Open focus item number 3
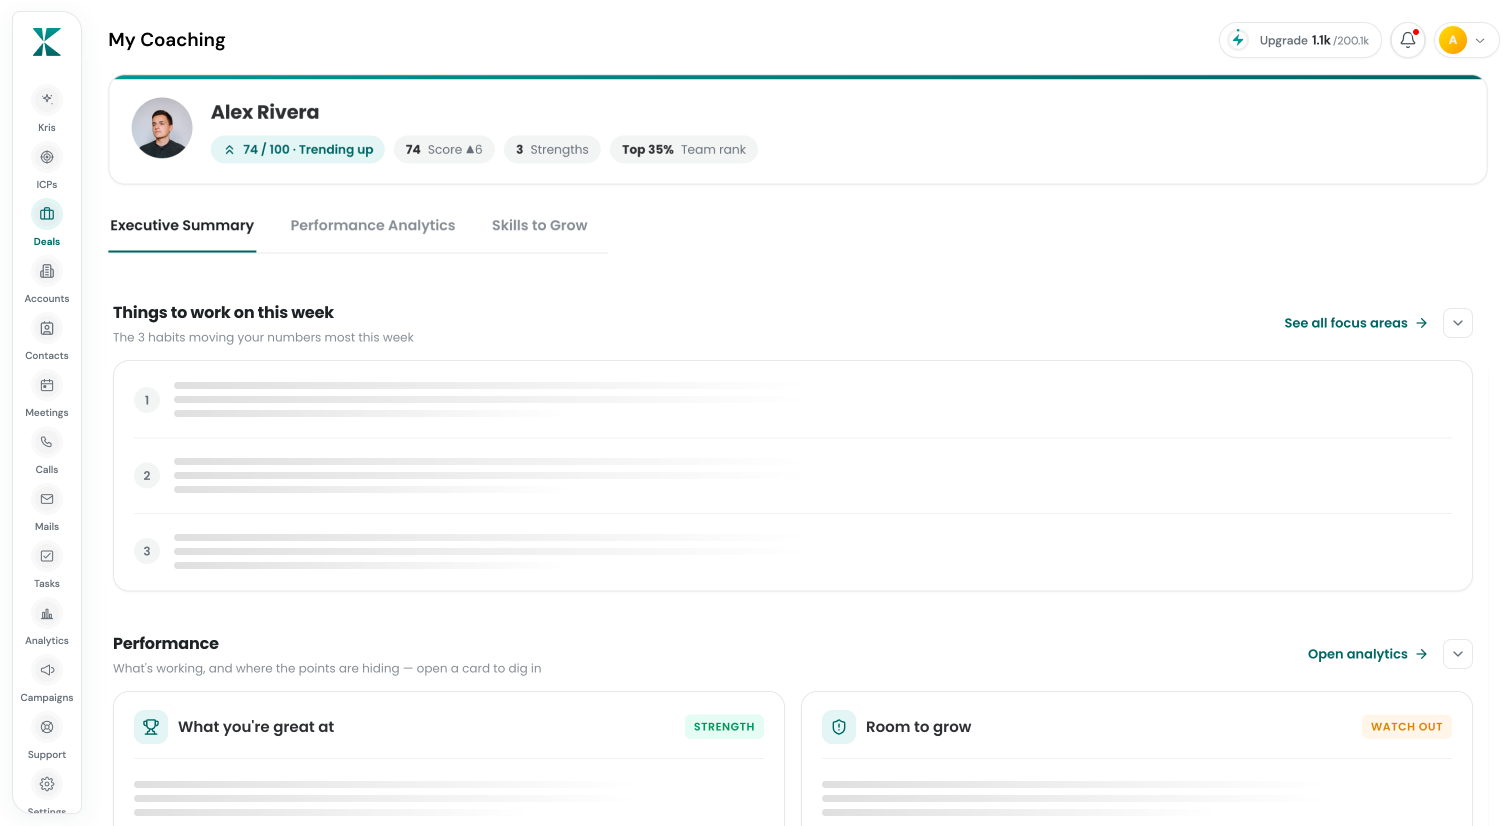 (x=792, y=551)
